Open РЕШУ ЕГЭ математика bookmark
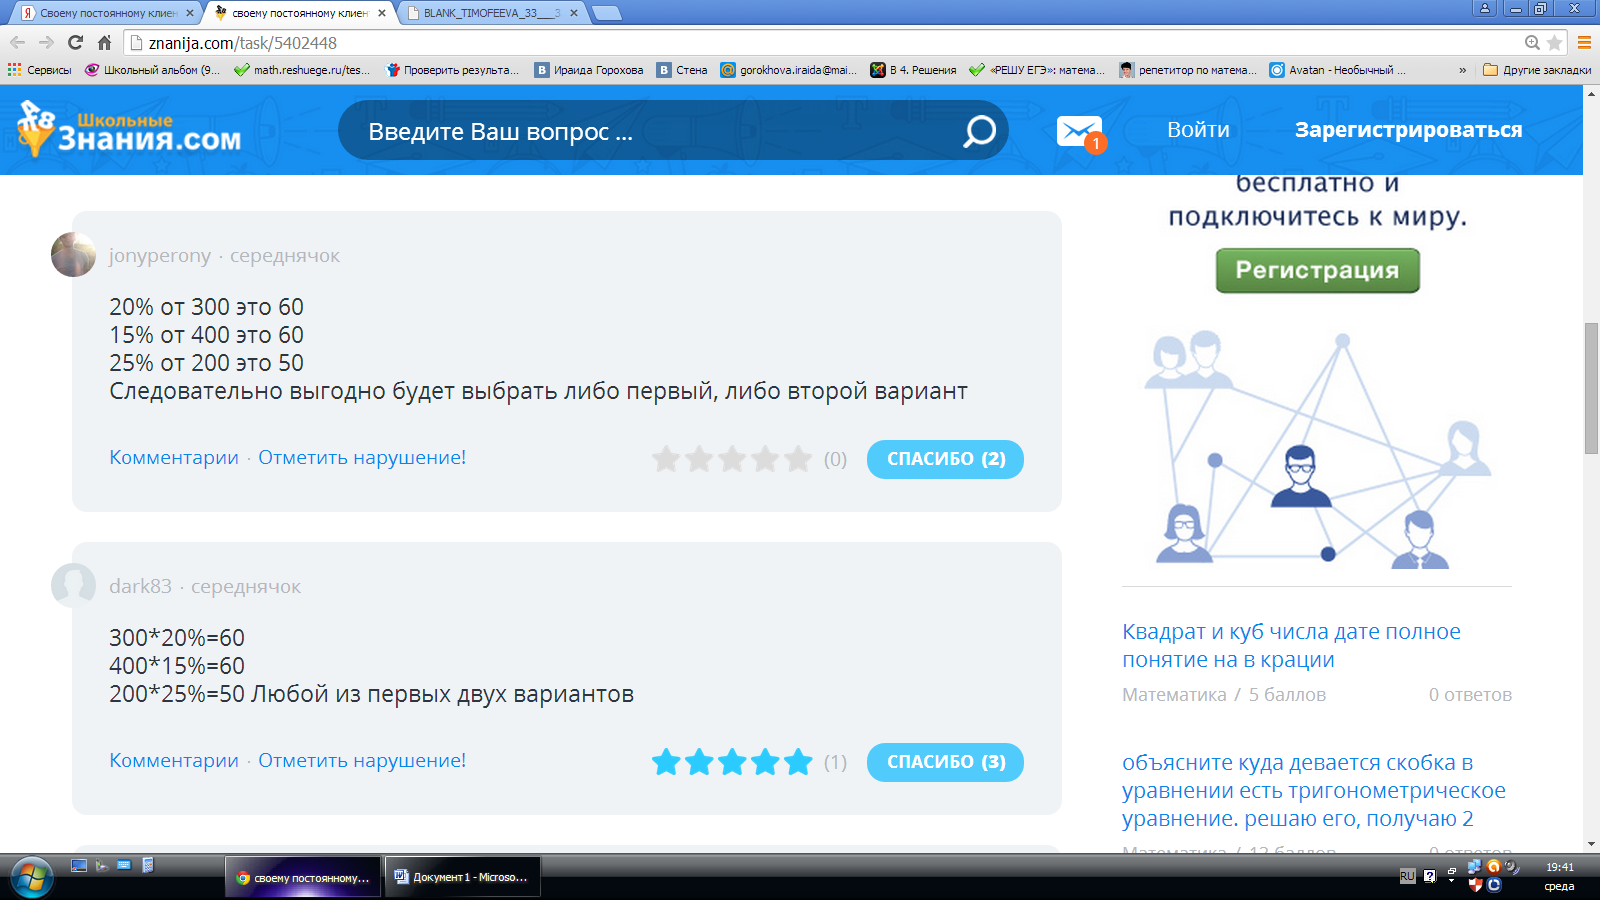This screenshot has width=1600, height=900. (1038, 70)
